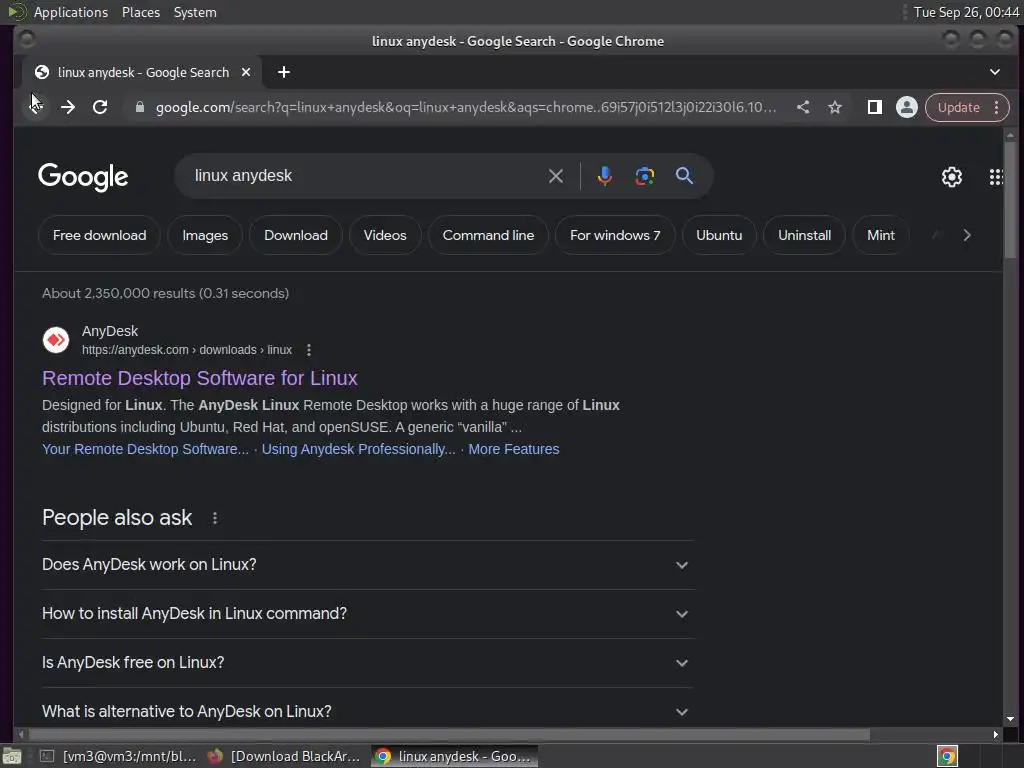This screenshot has width=1024, height=768.
Task: Expand How to install AnyDesk question
Action: point(366,614)
